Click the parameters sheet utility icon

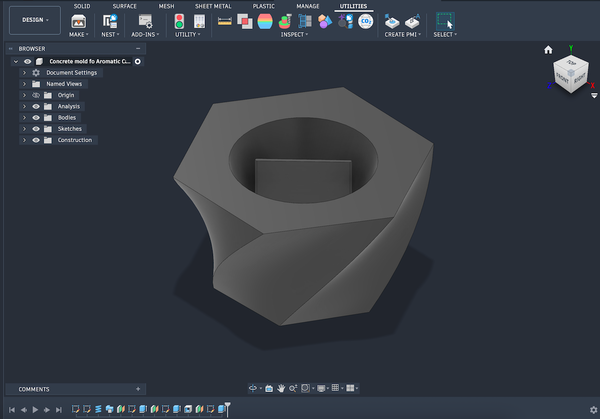[199, 21]
